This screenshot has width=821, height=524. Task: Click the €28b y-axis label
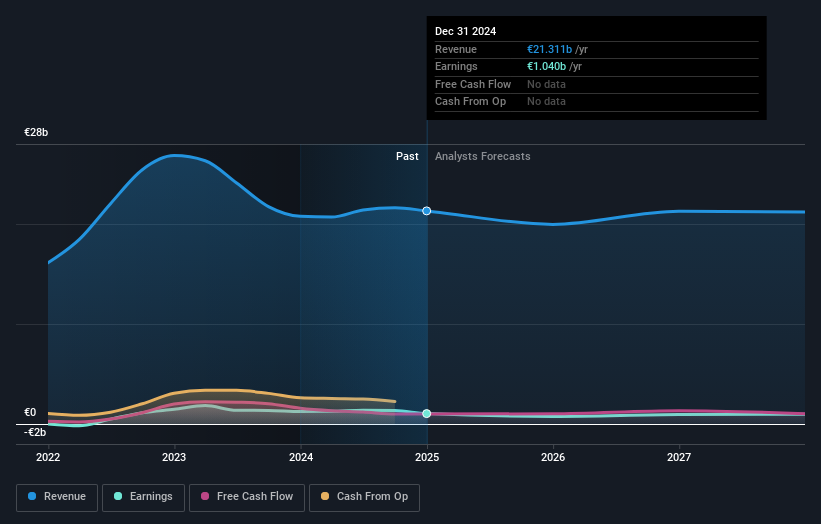click(x=36, y=132)
